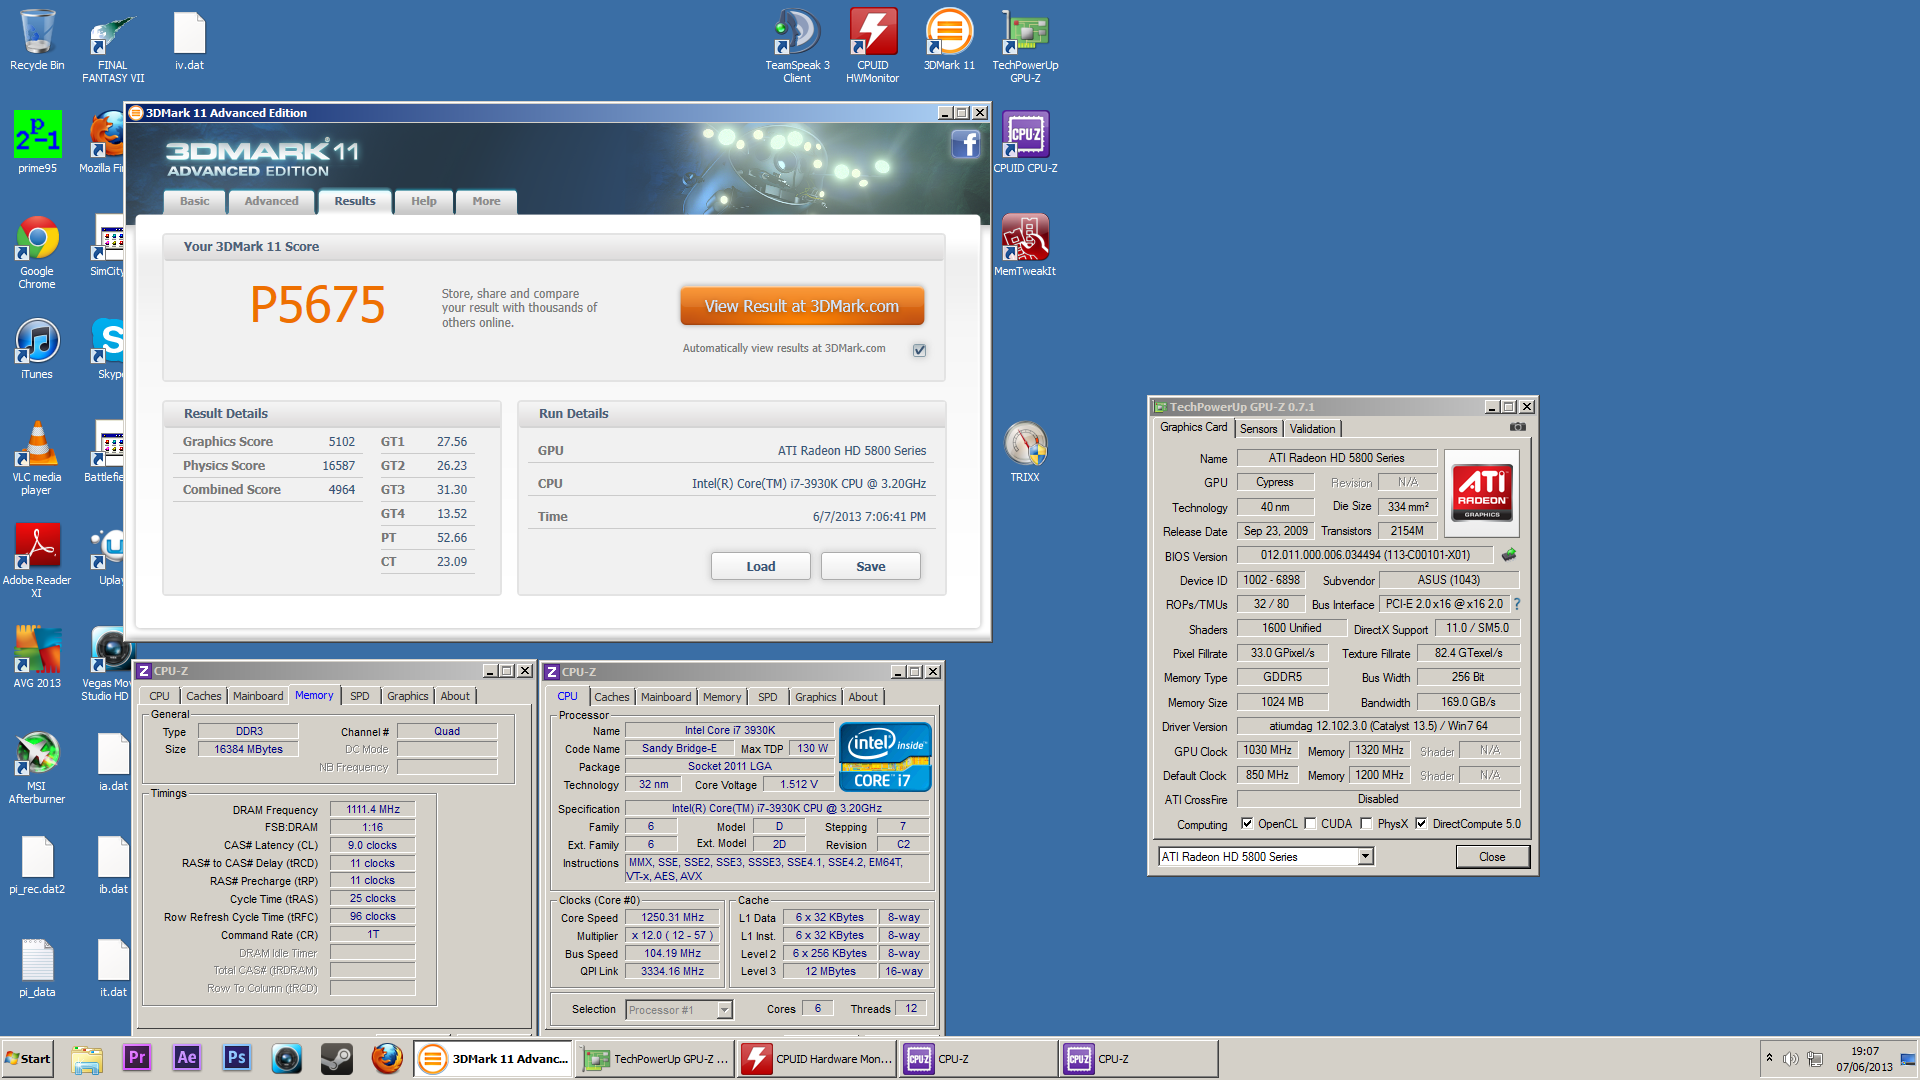The image size is (1920, 1080).
Task: Toggle the PhysX checkbox in GPU-Z
Action: pyautogui.click(x=1366, y=824)
